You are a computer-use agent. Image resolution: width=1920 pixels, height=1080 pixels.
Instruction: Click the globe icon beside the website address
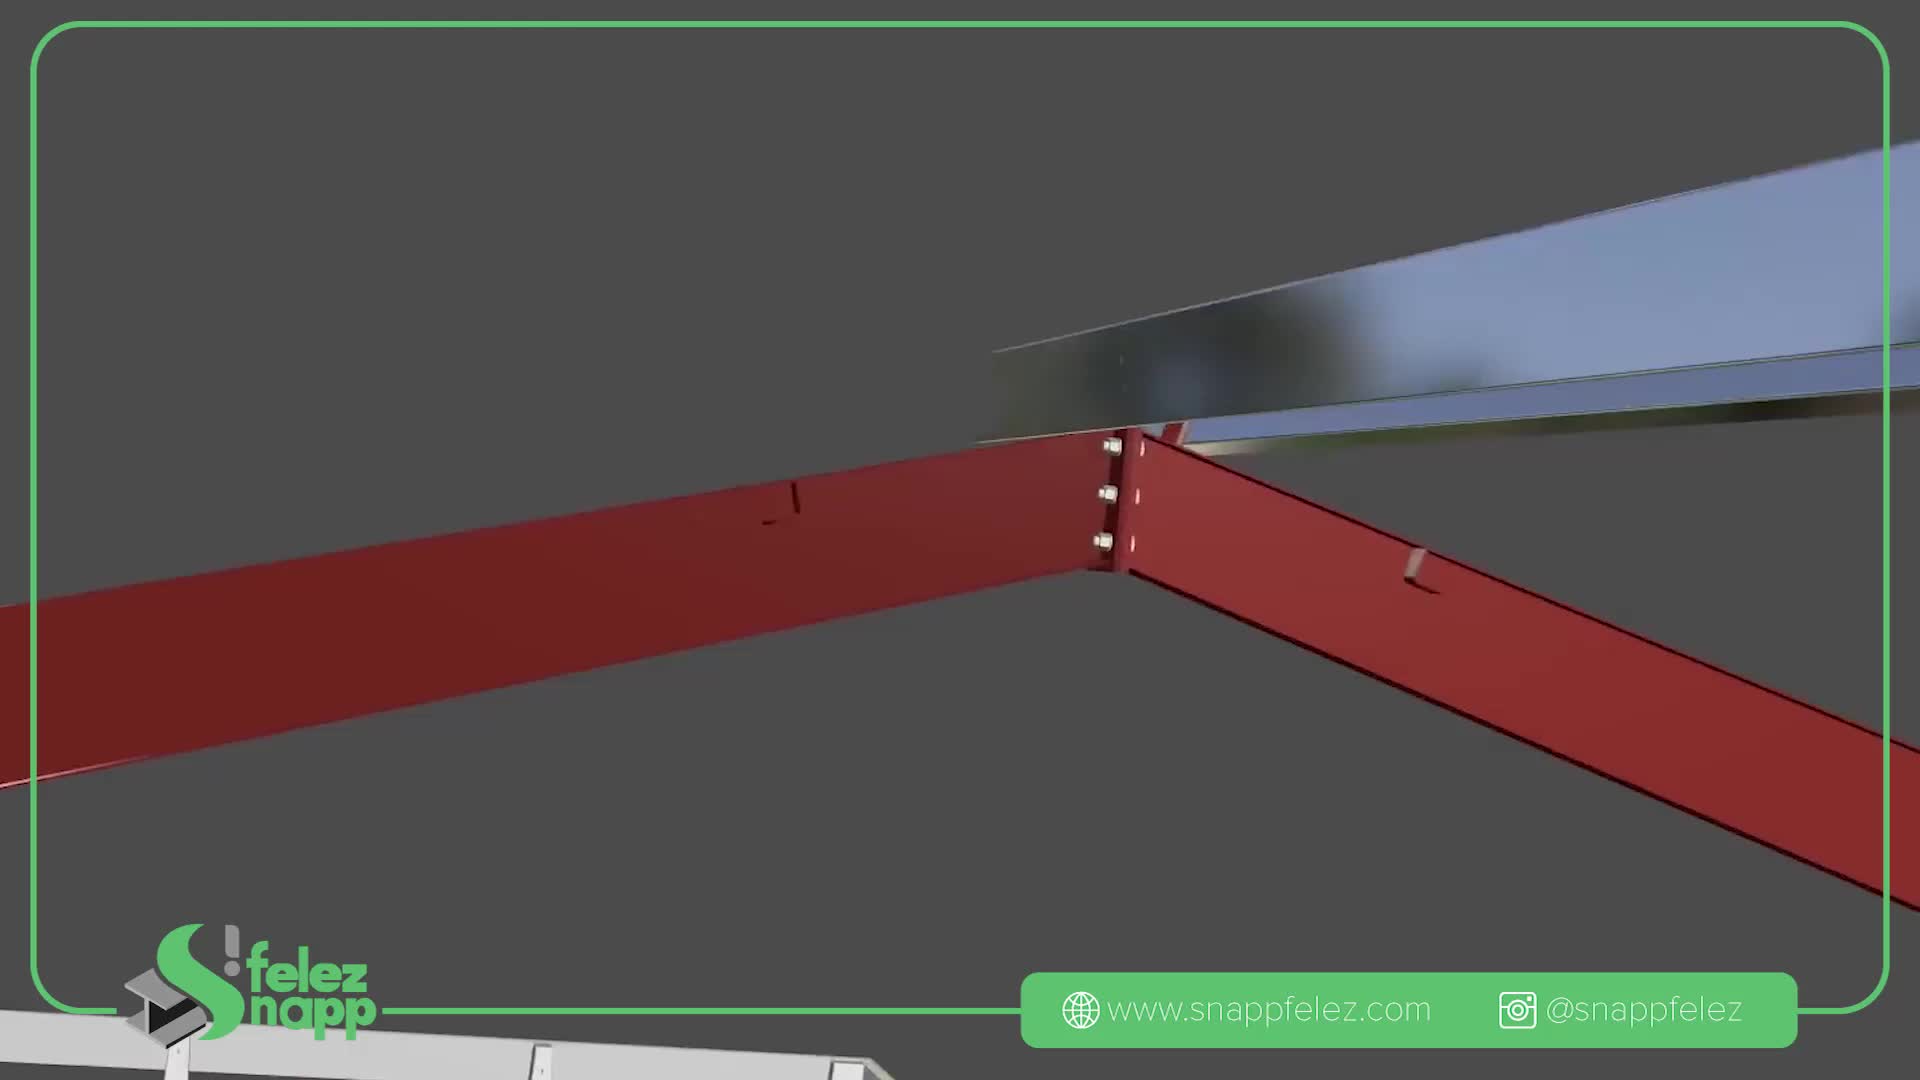coord(1080,1010)
